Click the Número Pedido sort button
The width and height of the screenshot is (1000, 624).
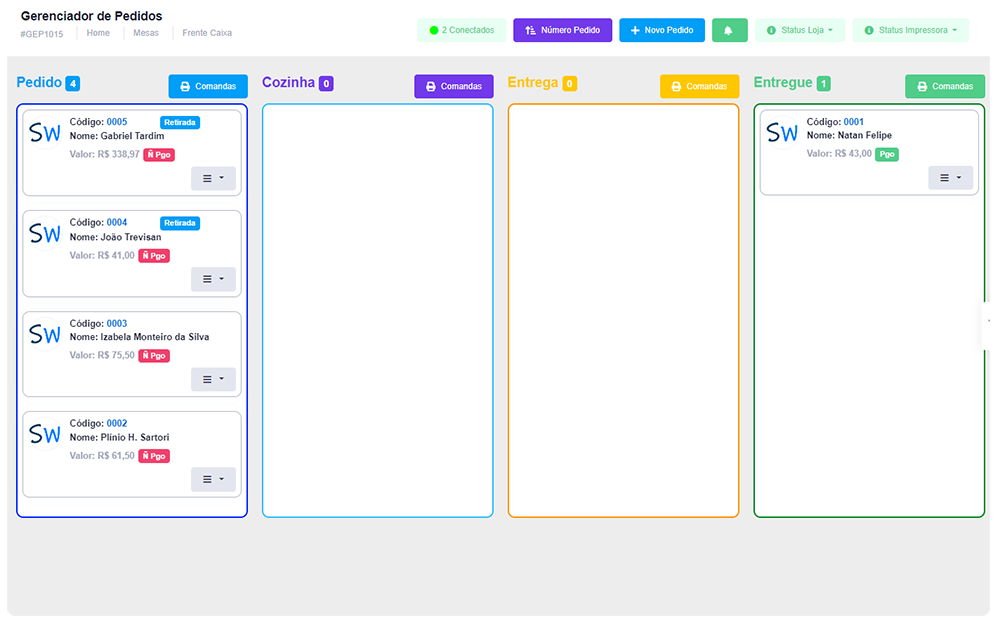(562, 30)
